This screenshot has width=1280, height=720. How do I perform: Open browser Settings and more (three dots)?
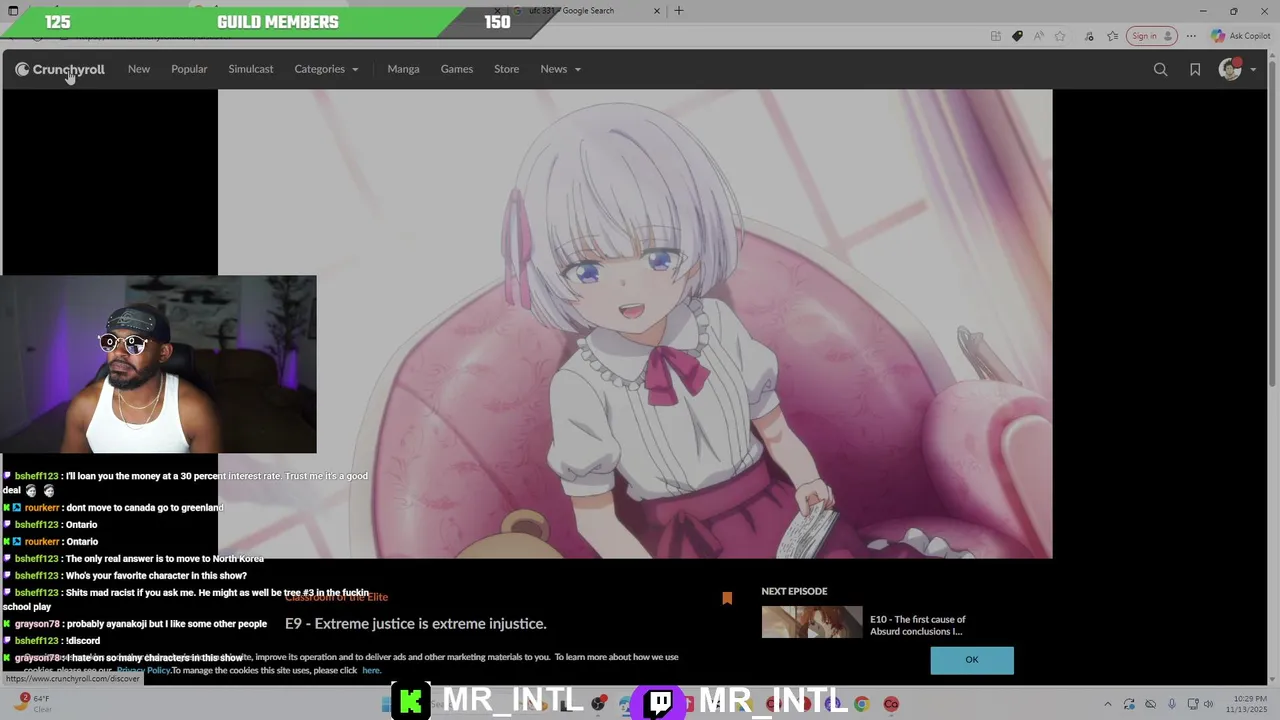pyautogui.click(x=1191, y=36)
